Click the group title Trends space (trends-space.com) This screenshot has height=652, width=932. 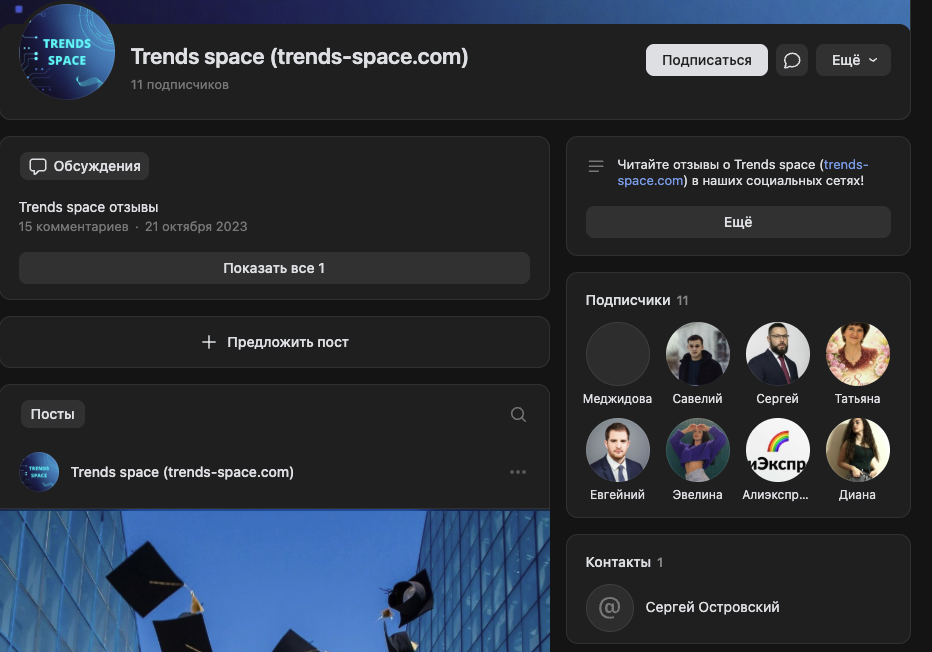(300, 57)
